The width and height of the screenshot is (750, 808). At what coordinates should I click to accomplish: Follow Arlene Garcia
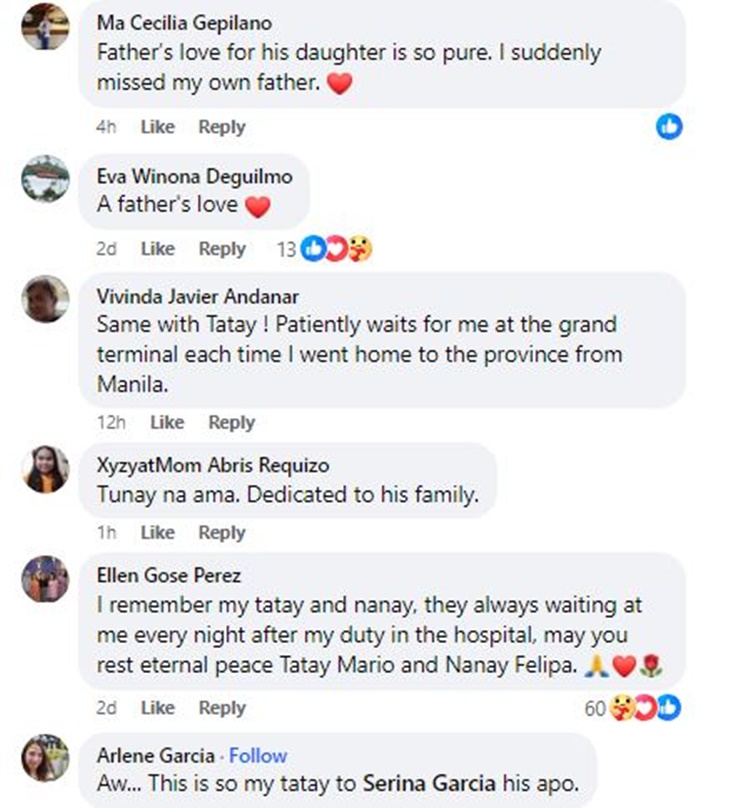258,755
